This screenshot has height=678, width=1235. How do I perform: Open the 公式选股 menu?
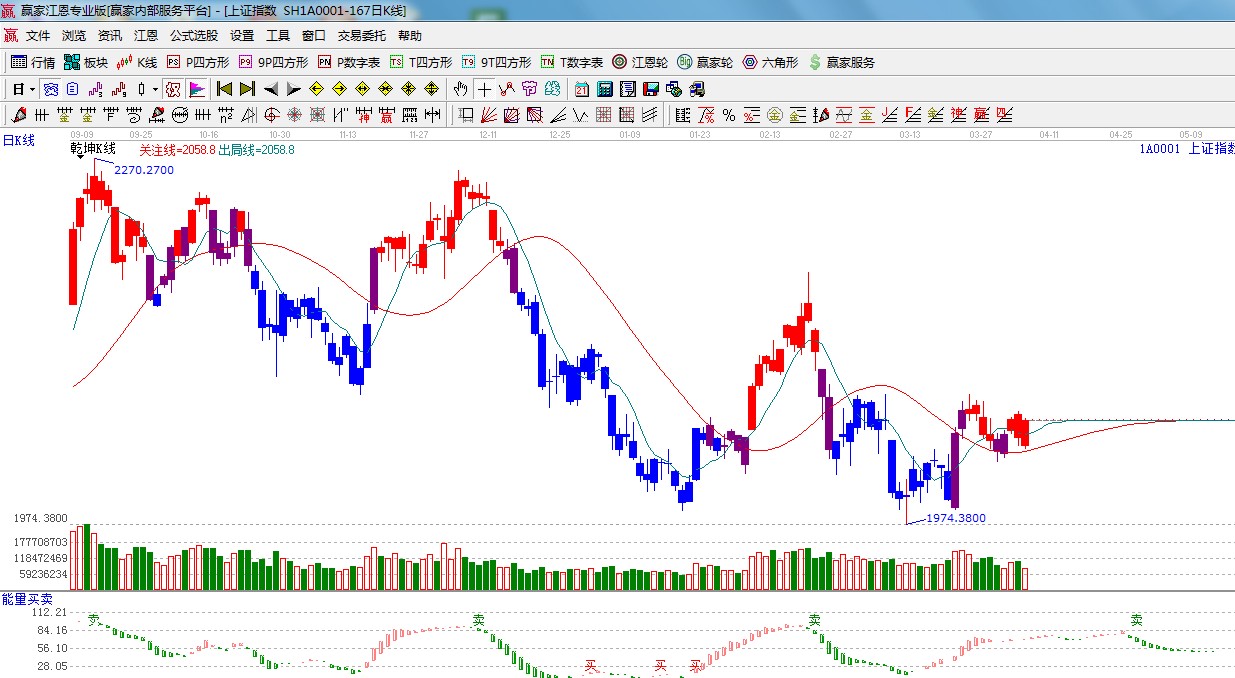pos(193,35)
